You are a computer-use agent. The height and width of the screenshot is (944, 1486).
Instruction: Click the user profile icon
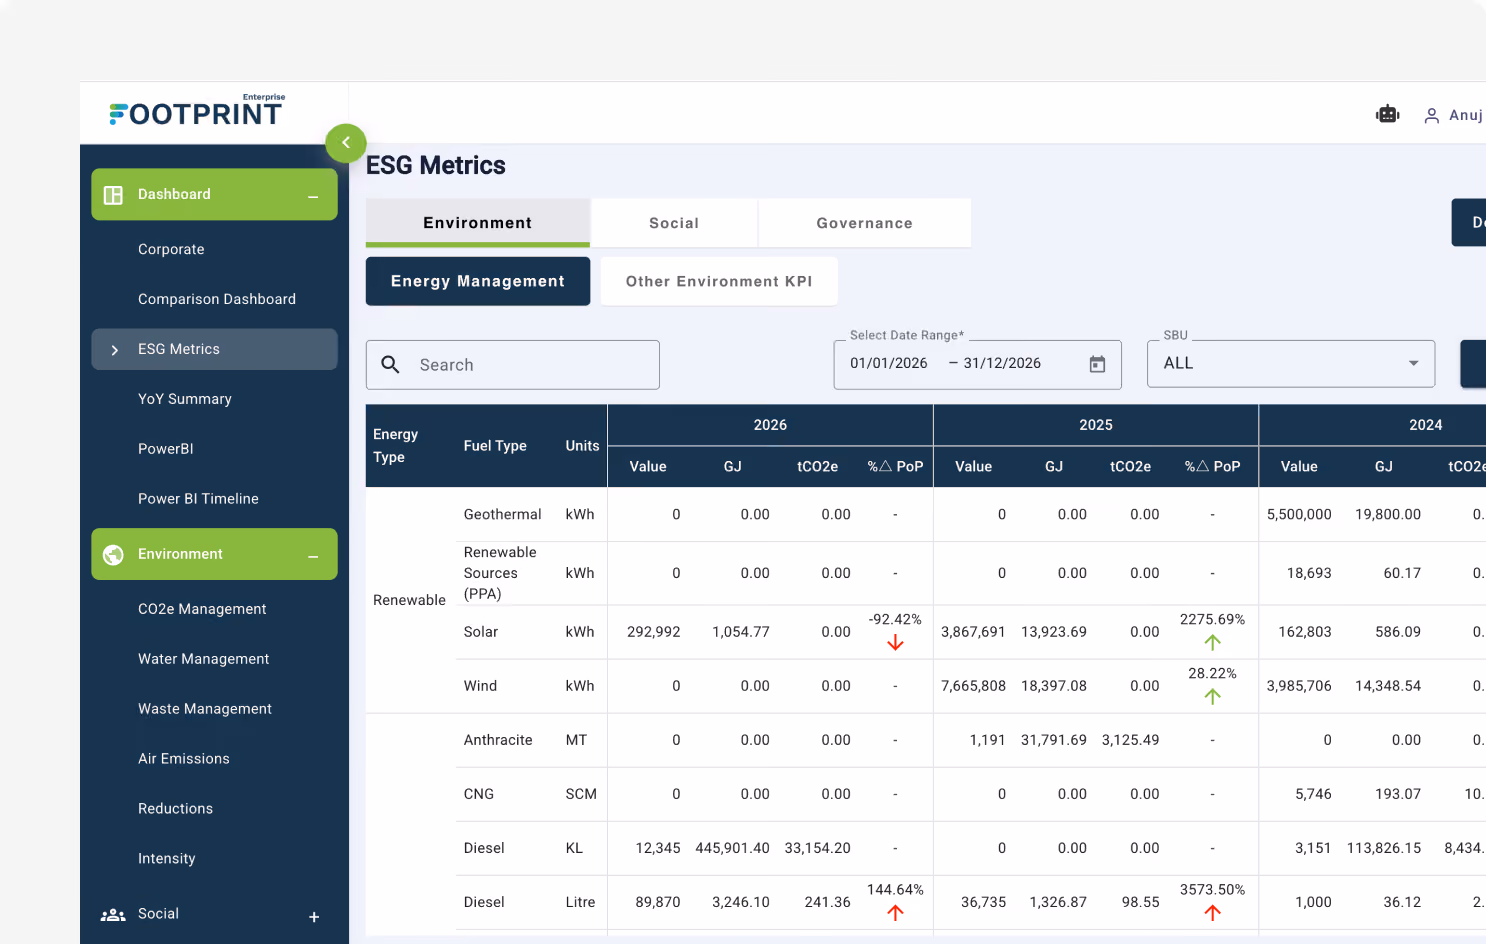1432,116
